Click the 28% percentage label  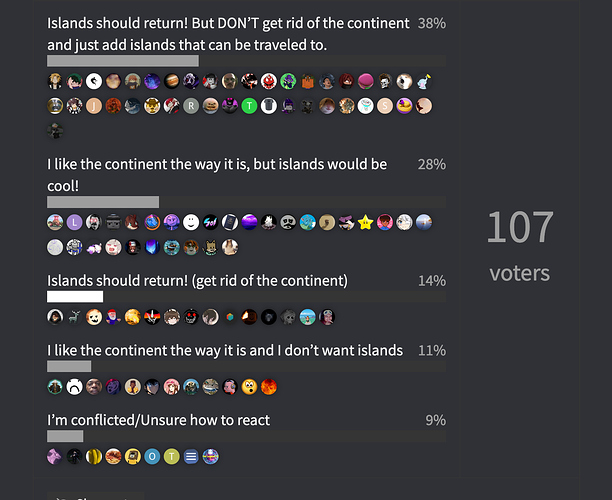coord(432,164)
